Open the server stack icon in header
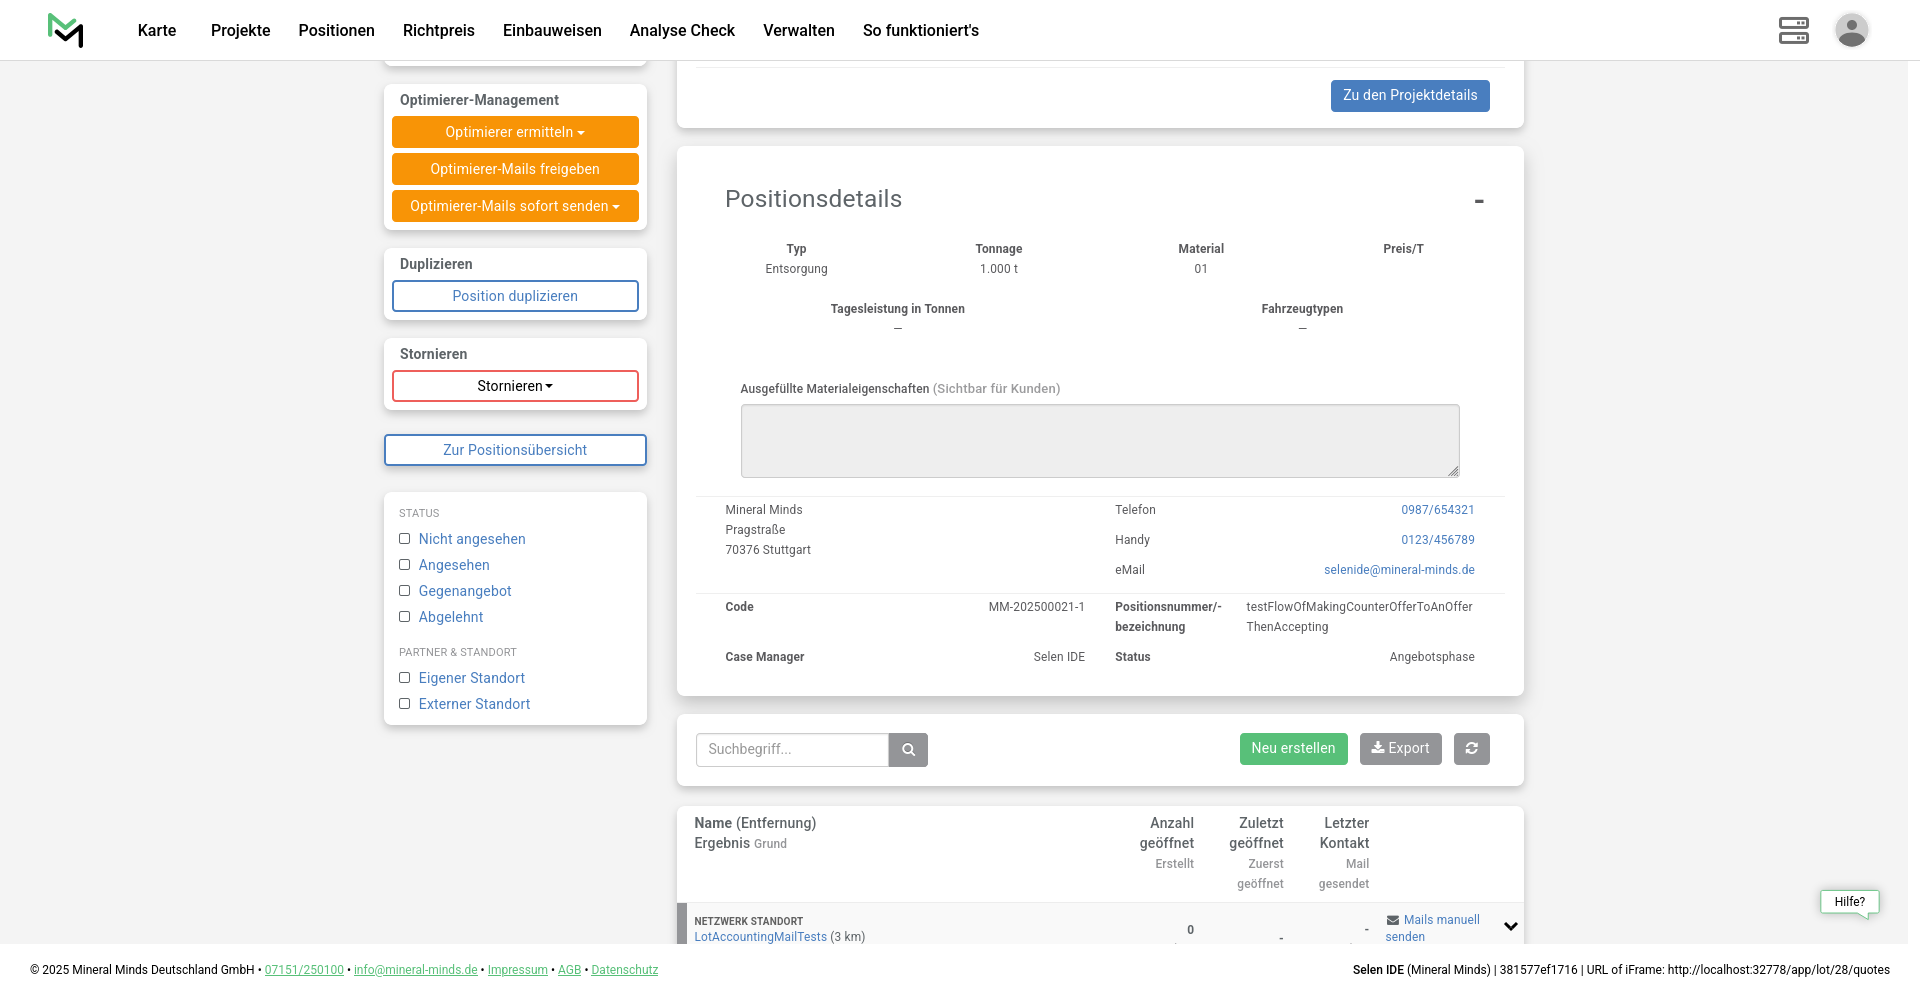Viewport: 1920px width, 994px height. pyautogui.click(x=1793, y=30)
